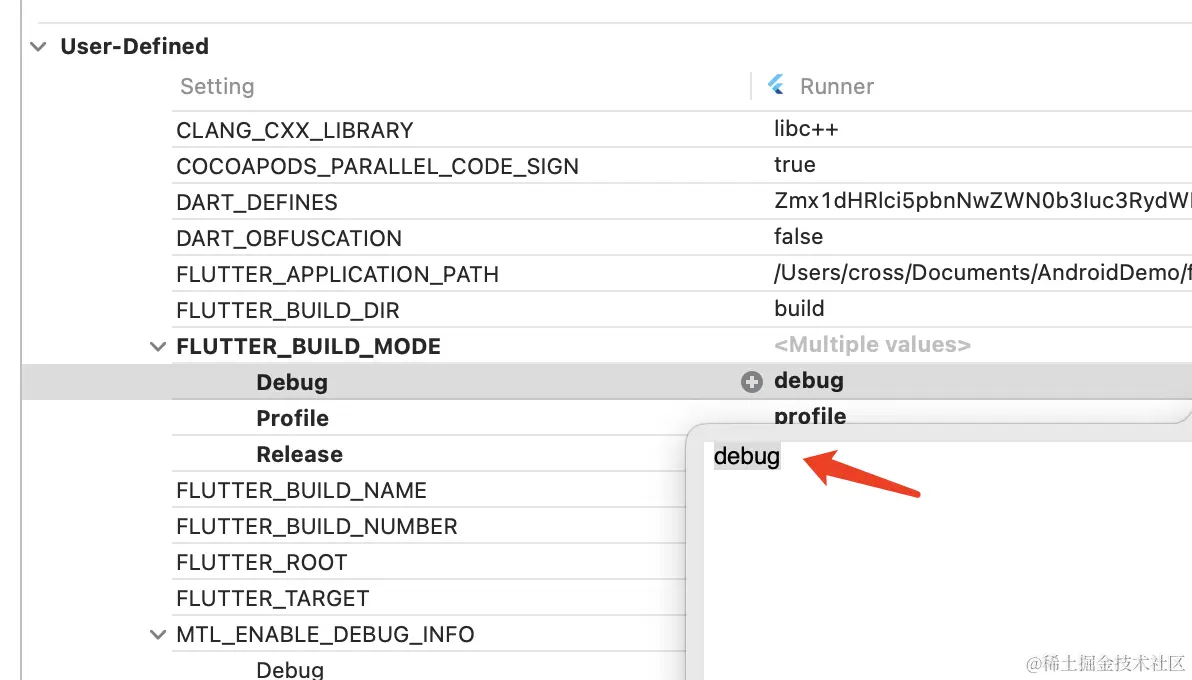
Task: Click the User-Defined section title
Action: tap(135, 46)
